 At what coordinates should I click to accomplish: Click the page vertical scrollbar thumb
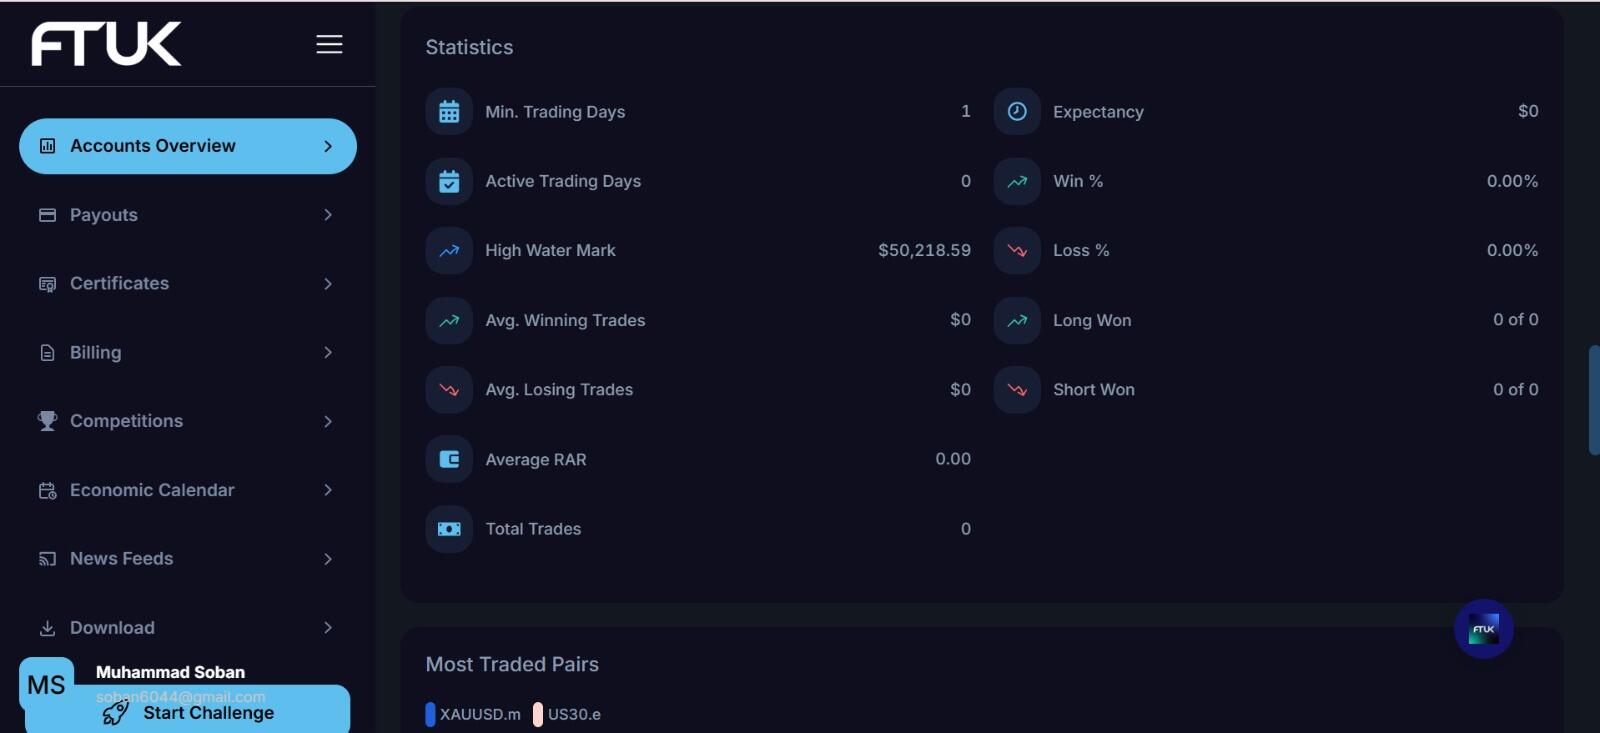click(1594, 400)
